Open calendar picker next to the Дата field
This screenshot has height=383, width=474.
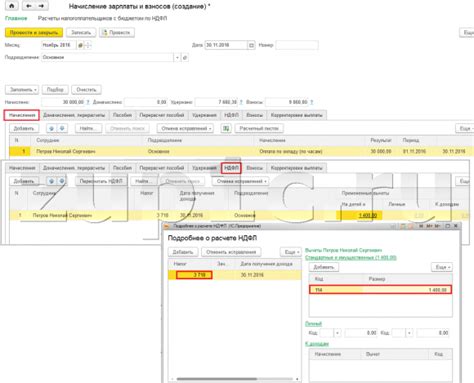[251, 45]
